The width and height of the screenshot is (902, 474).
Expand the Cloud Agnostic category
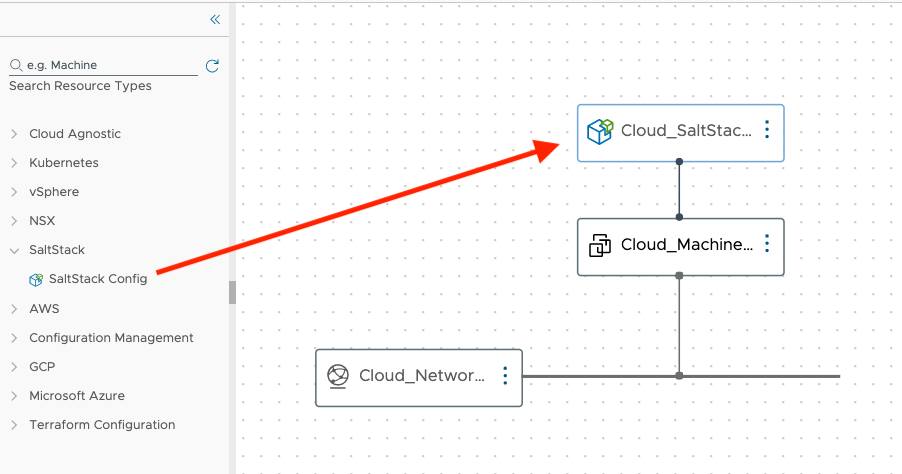pos(14,134)
